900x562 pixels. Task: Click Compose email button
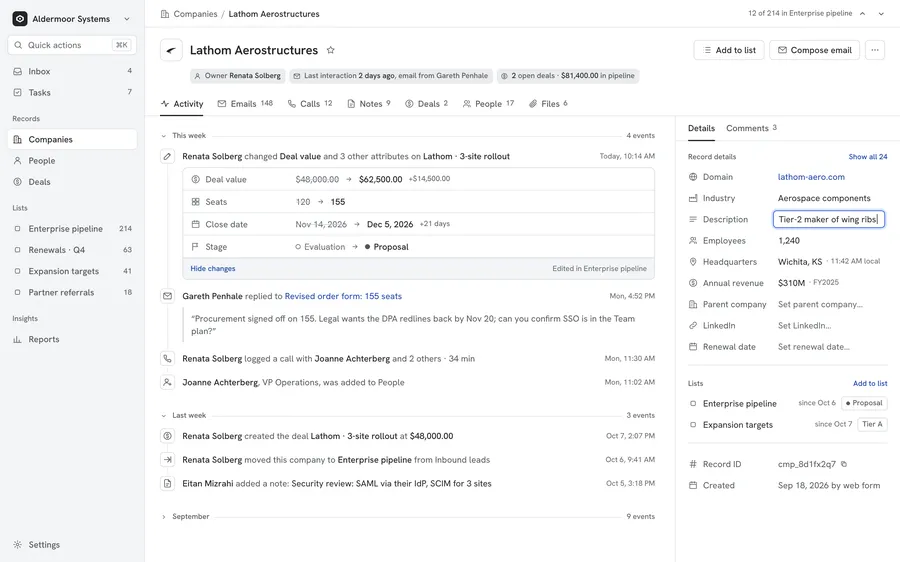pyautogui.click(x=814, y=50)
